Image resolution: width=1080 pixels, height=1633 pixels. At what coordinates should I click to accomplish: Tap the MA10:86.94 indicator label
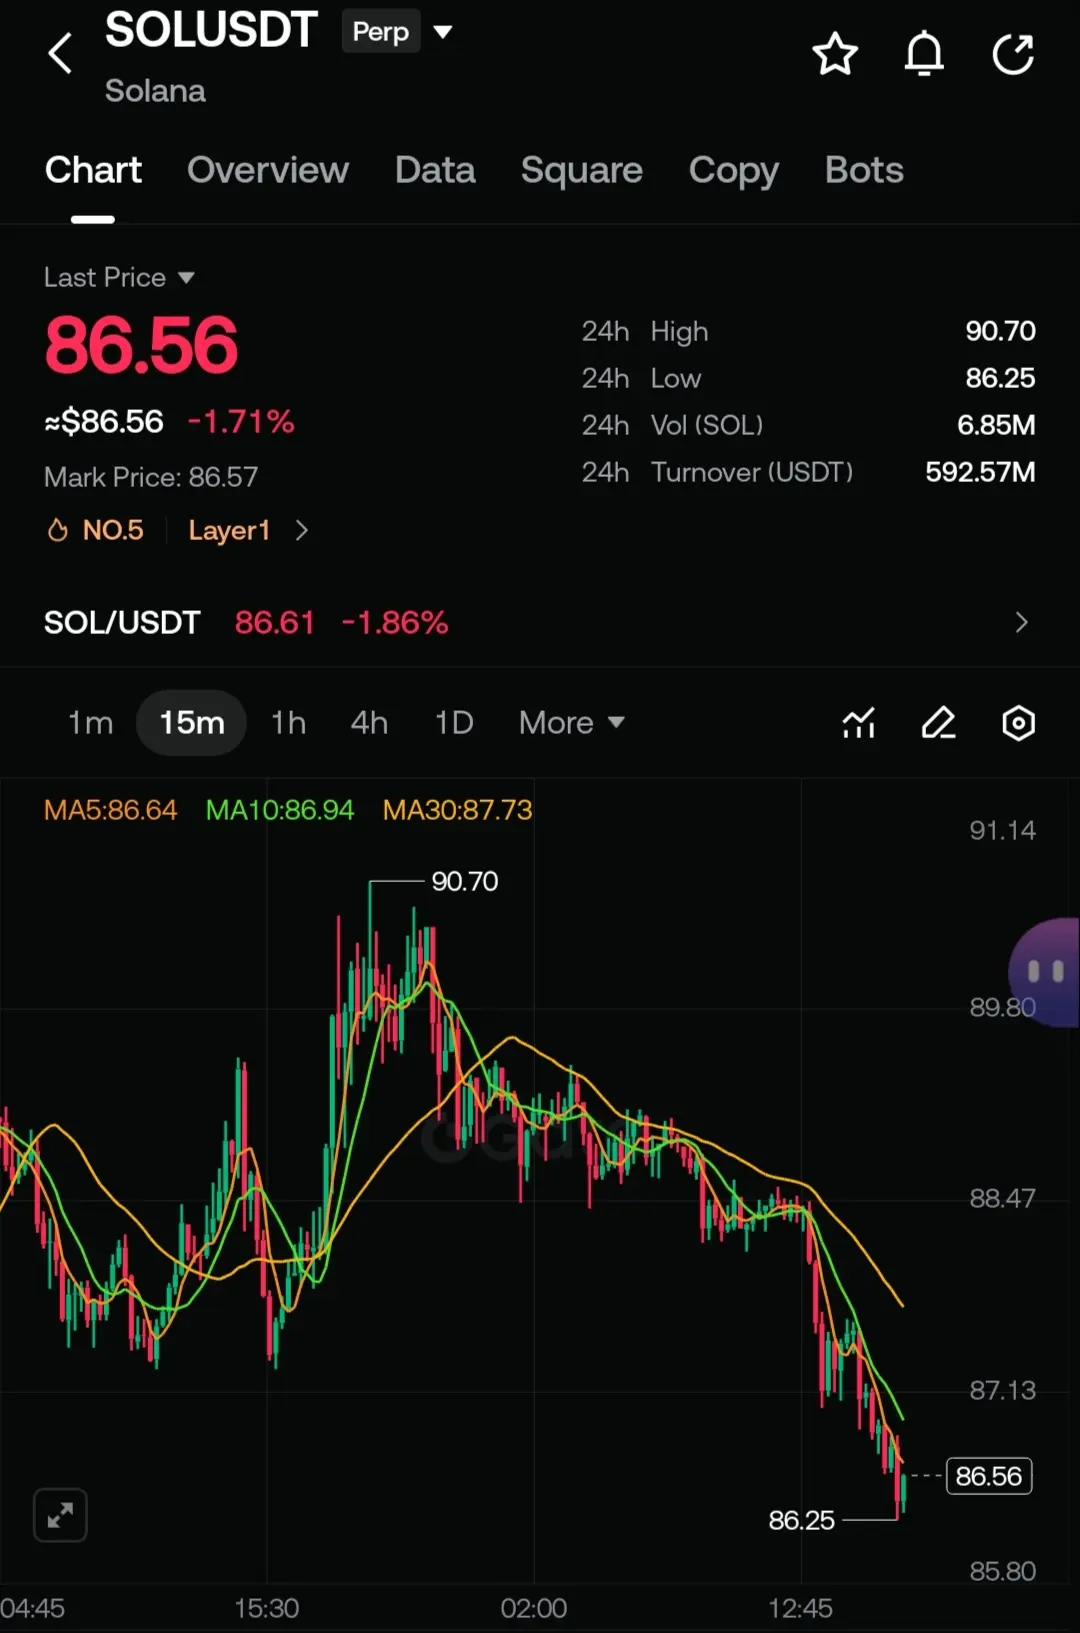point(280,810)
